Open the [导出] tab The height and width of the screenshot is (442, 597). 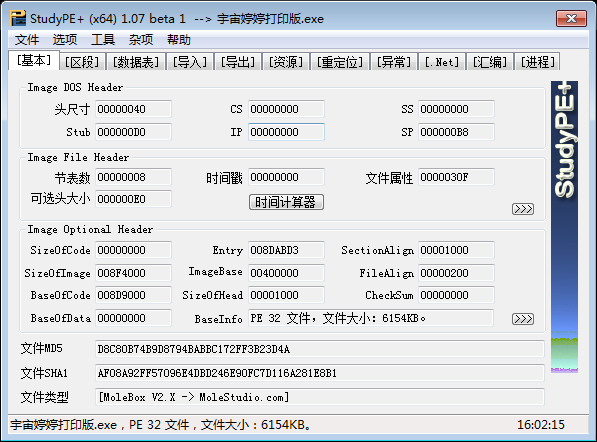click(238, 62)
